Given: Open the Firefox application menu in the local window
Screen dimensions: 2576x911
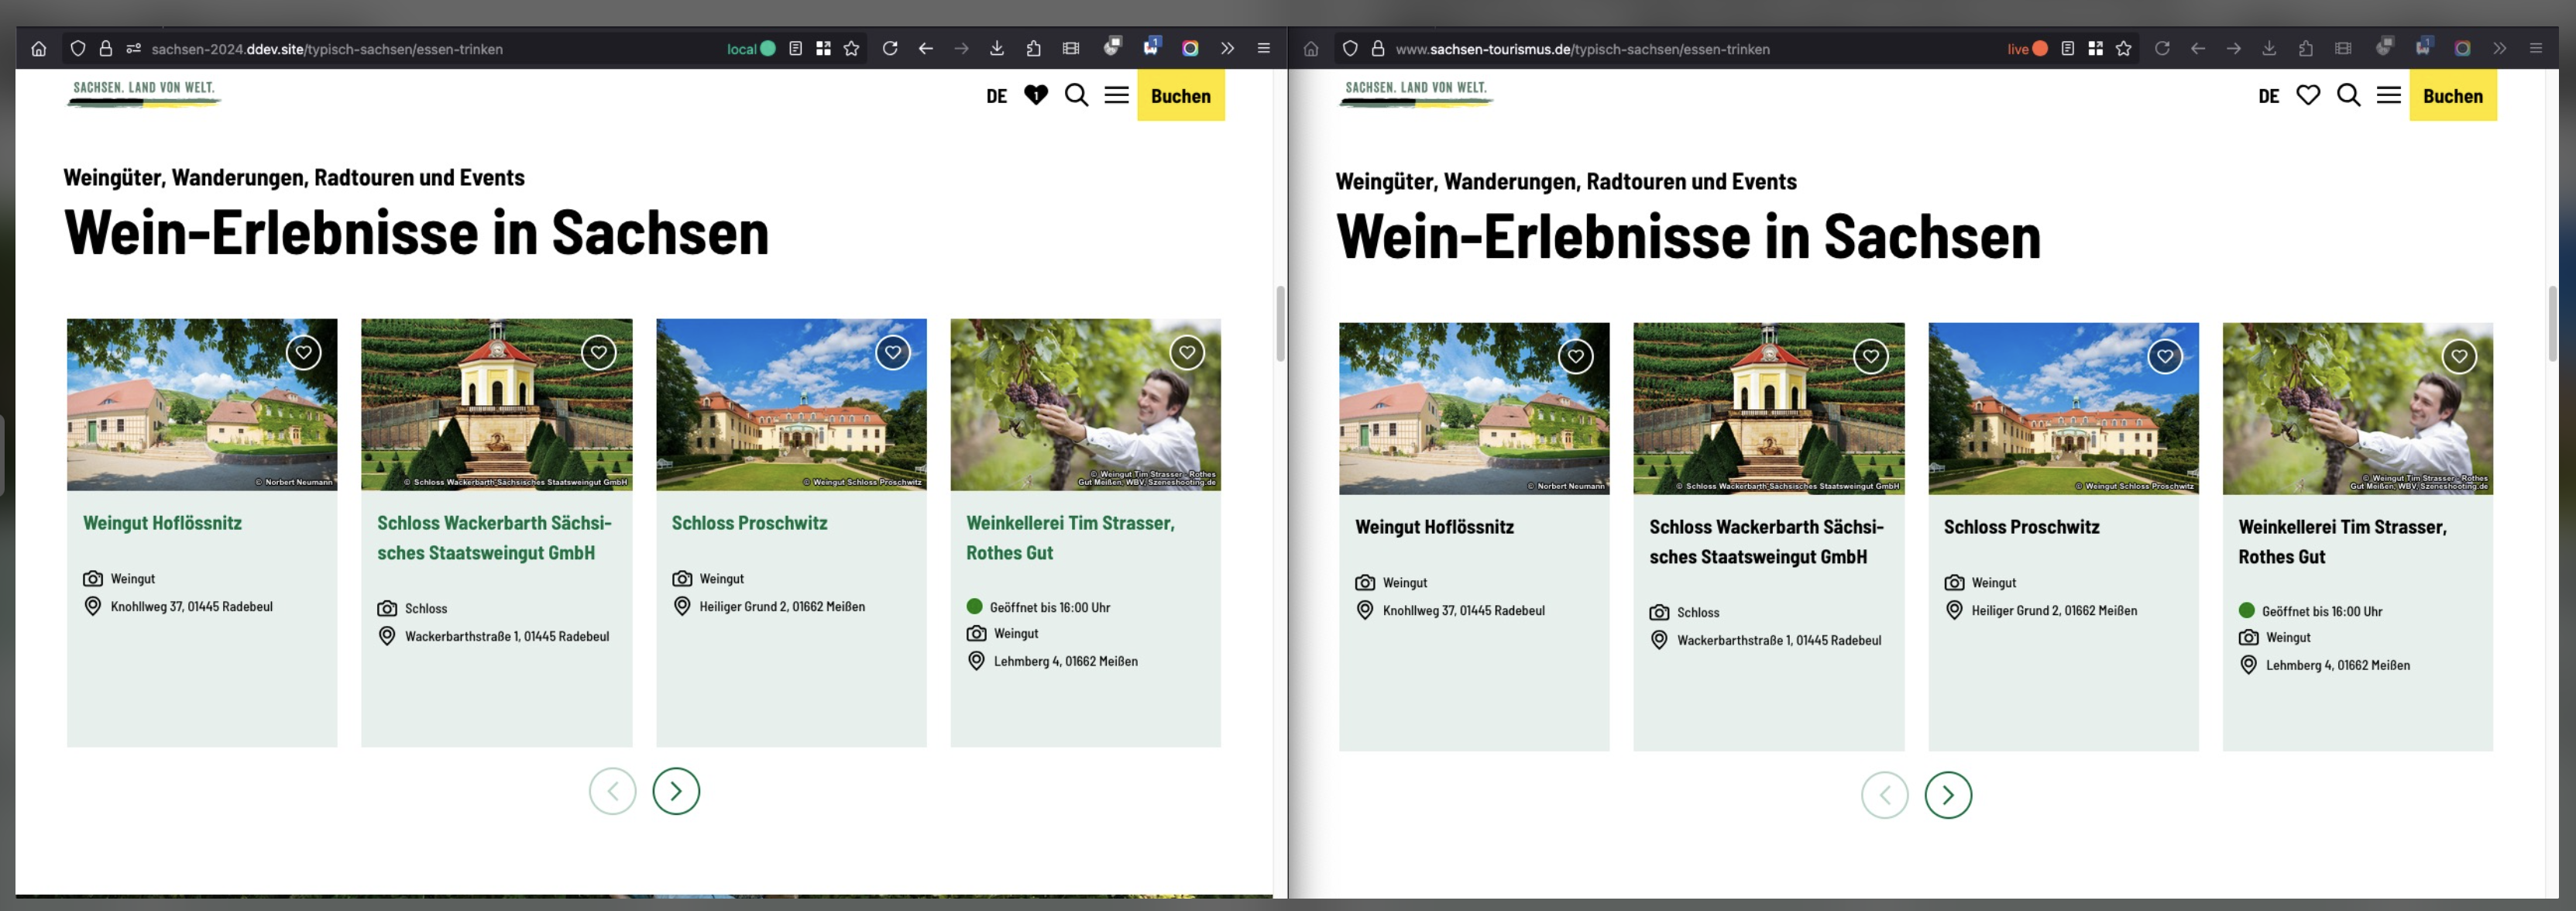Looking at the screenshot, I should click(1264, 49).
